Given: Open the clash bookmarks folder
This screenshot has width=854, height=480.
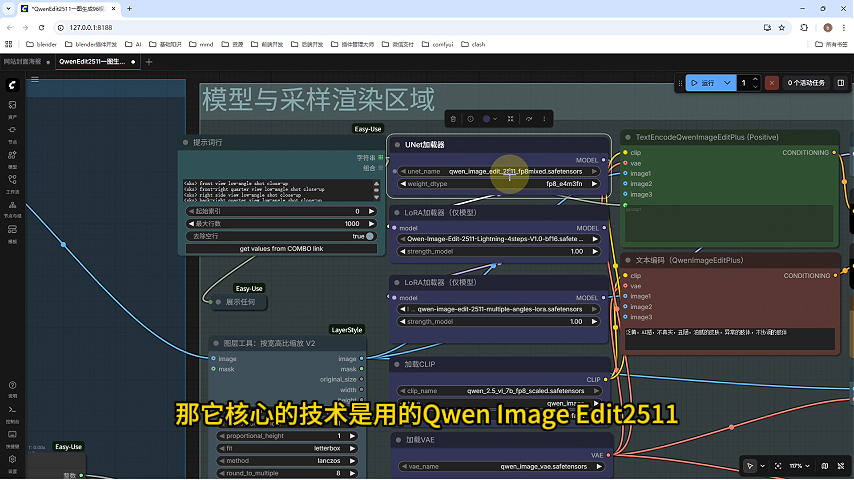Looking at the screenshot, I should (473, 44).
